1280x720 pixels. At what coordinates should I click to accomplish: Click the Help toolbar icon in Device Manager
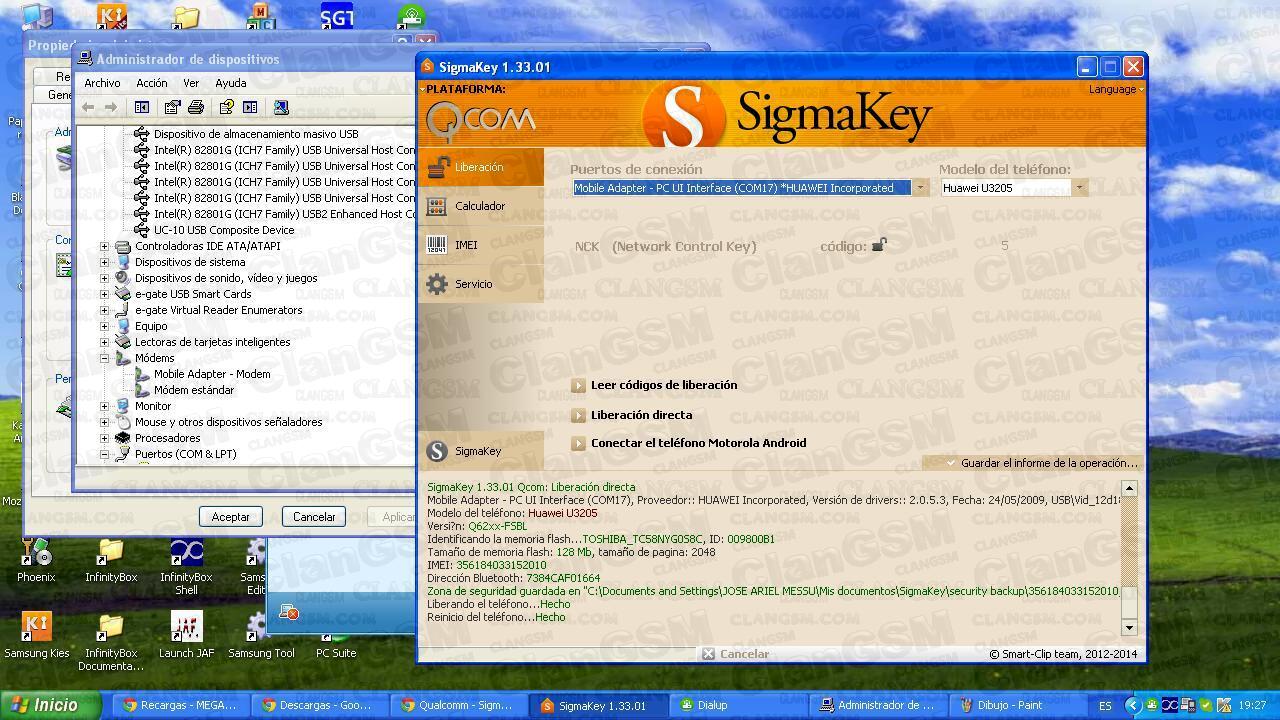tap(226, 107)
